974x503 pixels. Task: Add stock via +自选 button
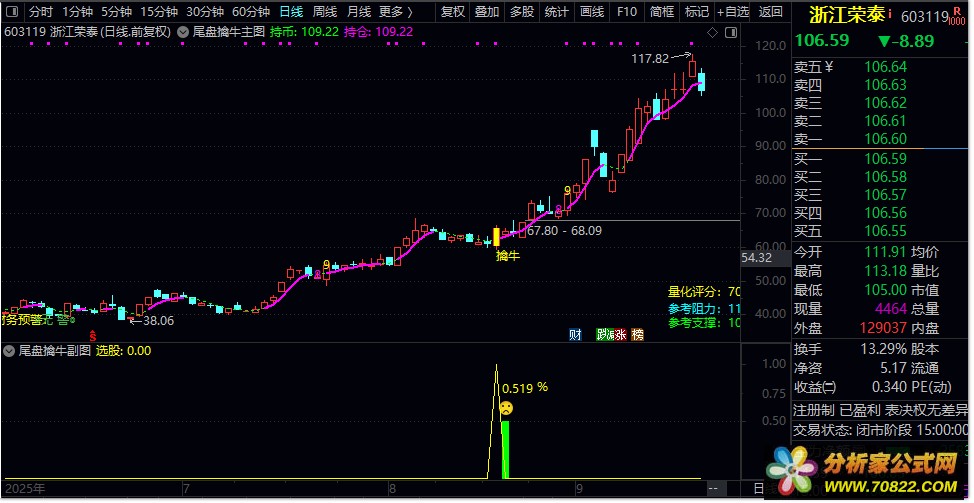[x=733, y=11]
